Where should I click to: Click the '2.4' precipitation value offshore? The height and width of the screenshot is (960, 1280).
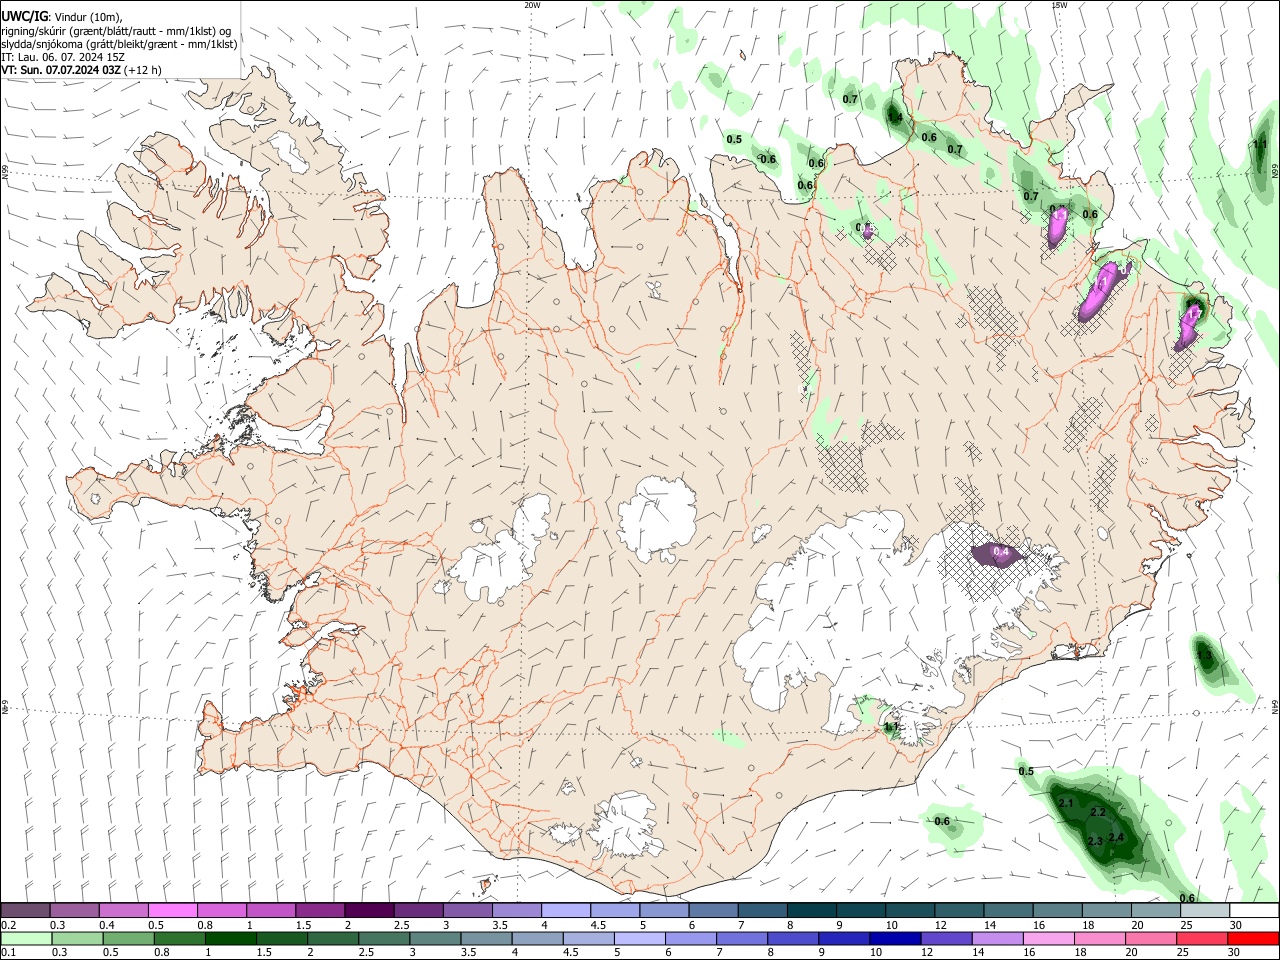tap(1117, 837)
